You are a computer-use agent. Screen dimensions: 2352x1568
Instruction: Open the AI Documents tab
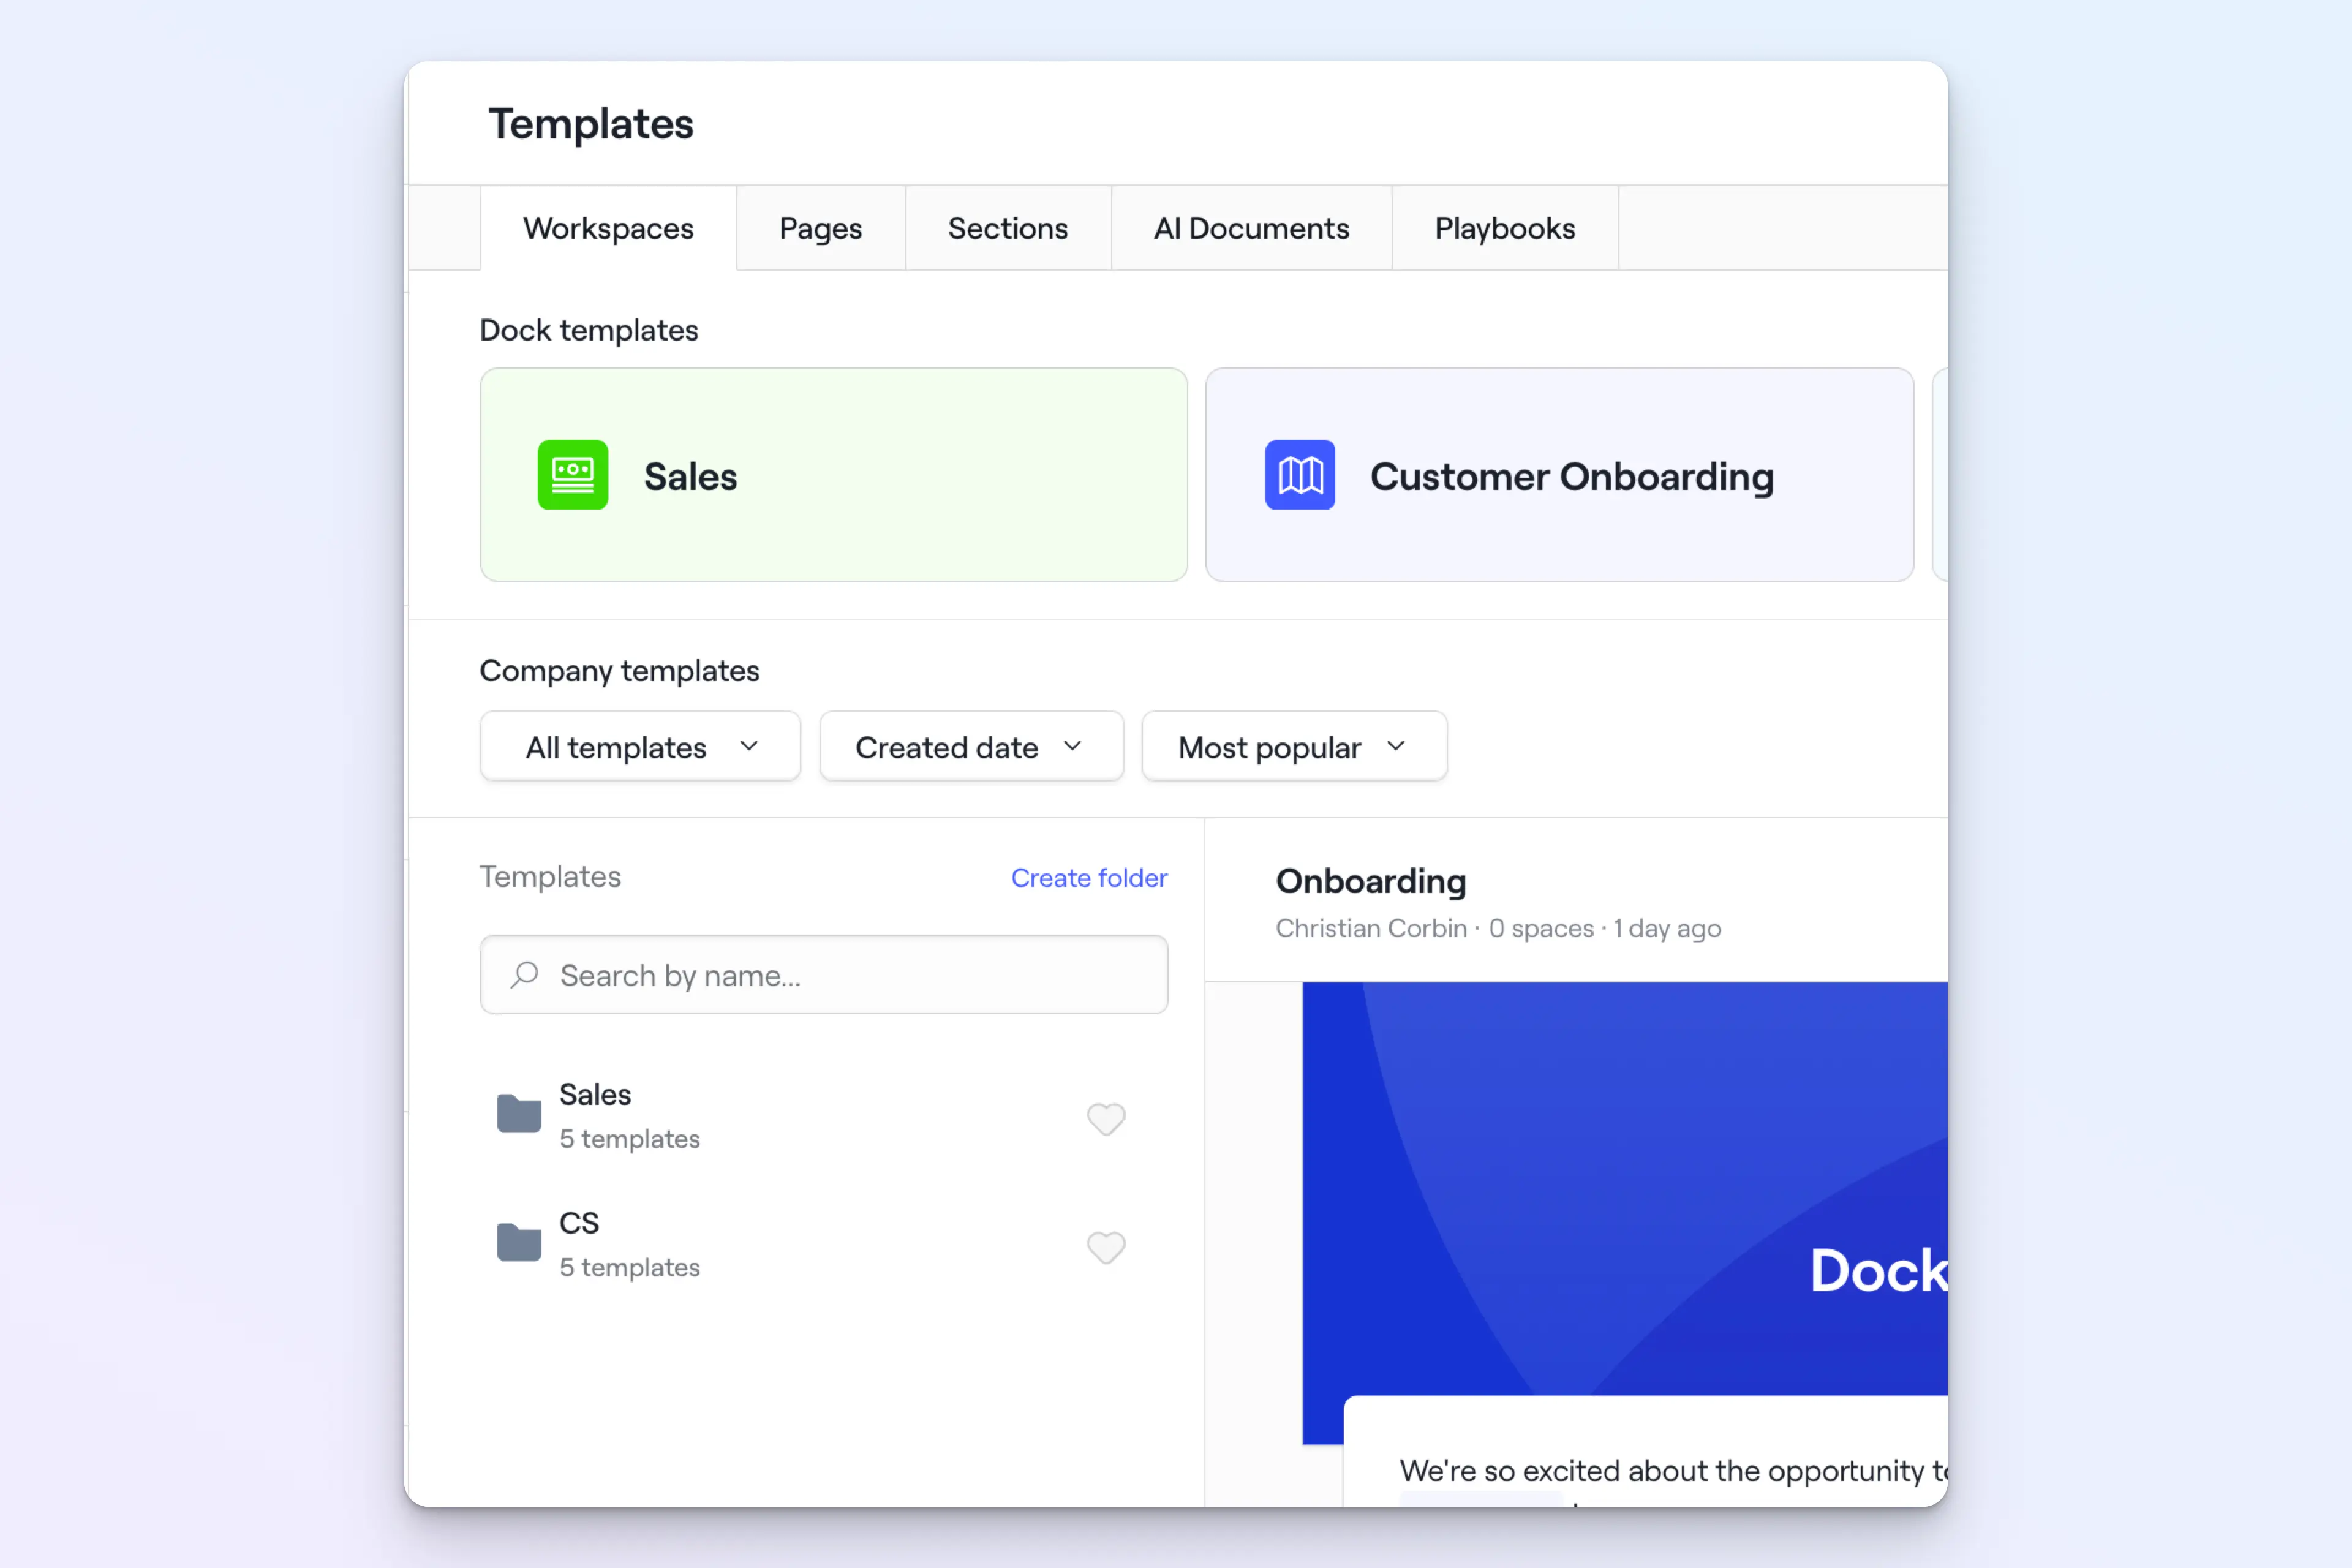tap(1250, 229)
